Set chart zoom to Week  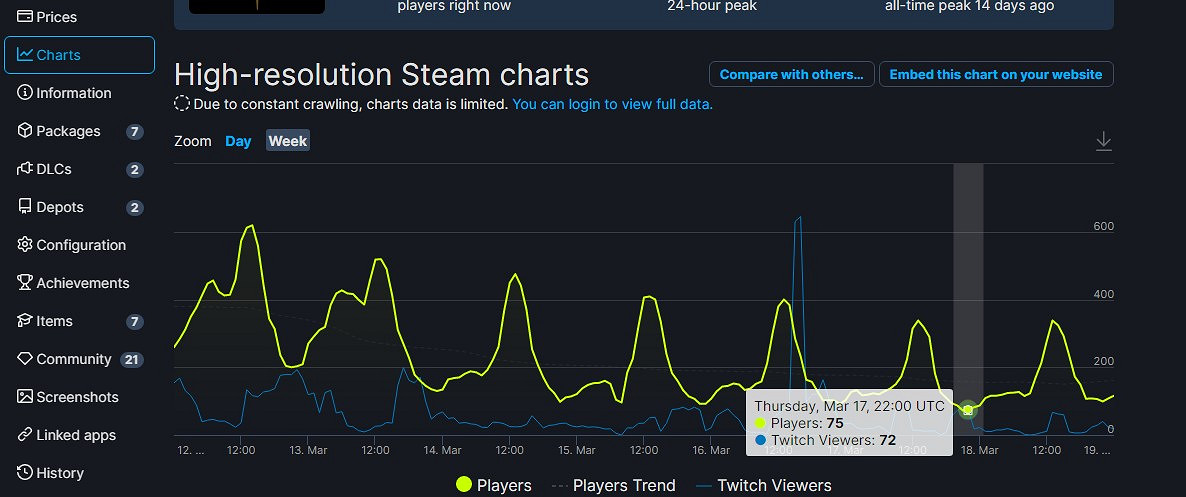(x=288, y=141)
